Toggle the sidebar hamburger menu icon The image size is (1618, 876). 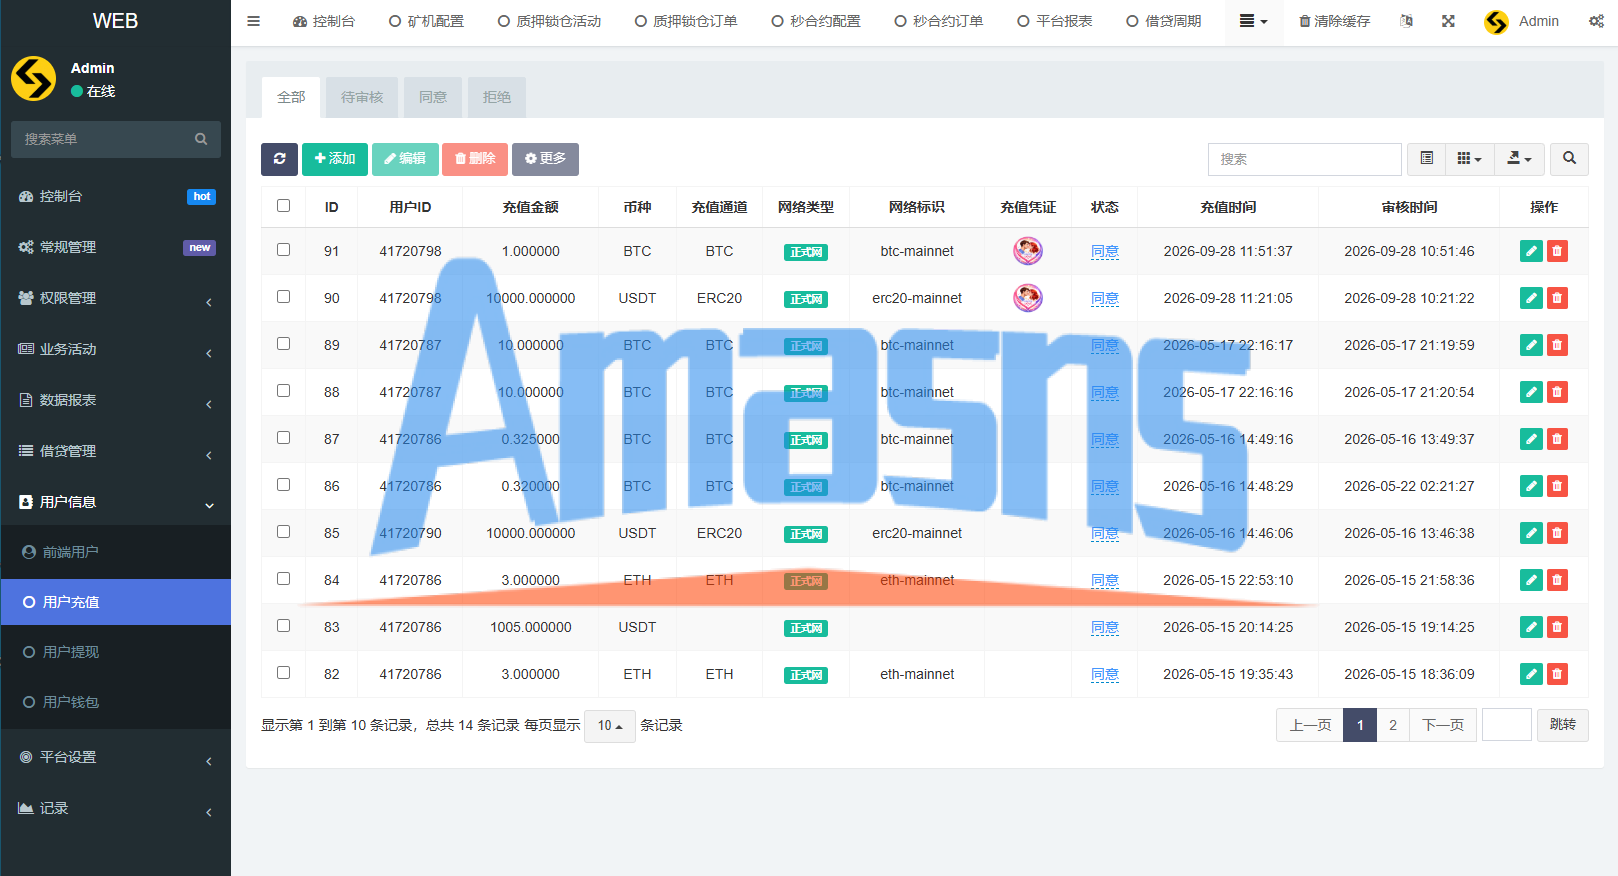[254, 21]
